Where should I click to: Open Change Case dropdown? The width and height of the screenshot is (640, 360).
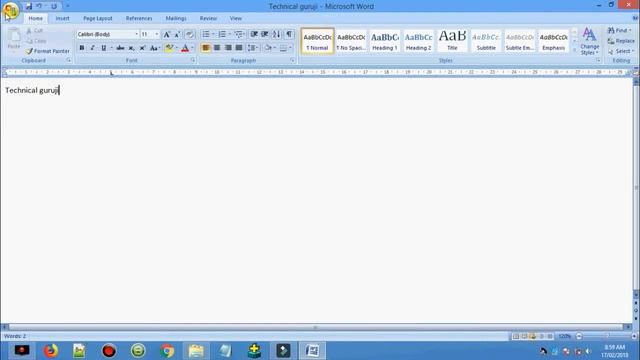point(155,48)
